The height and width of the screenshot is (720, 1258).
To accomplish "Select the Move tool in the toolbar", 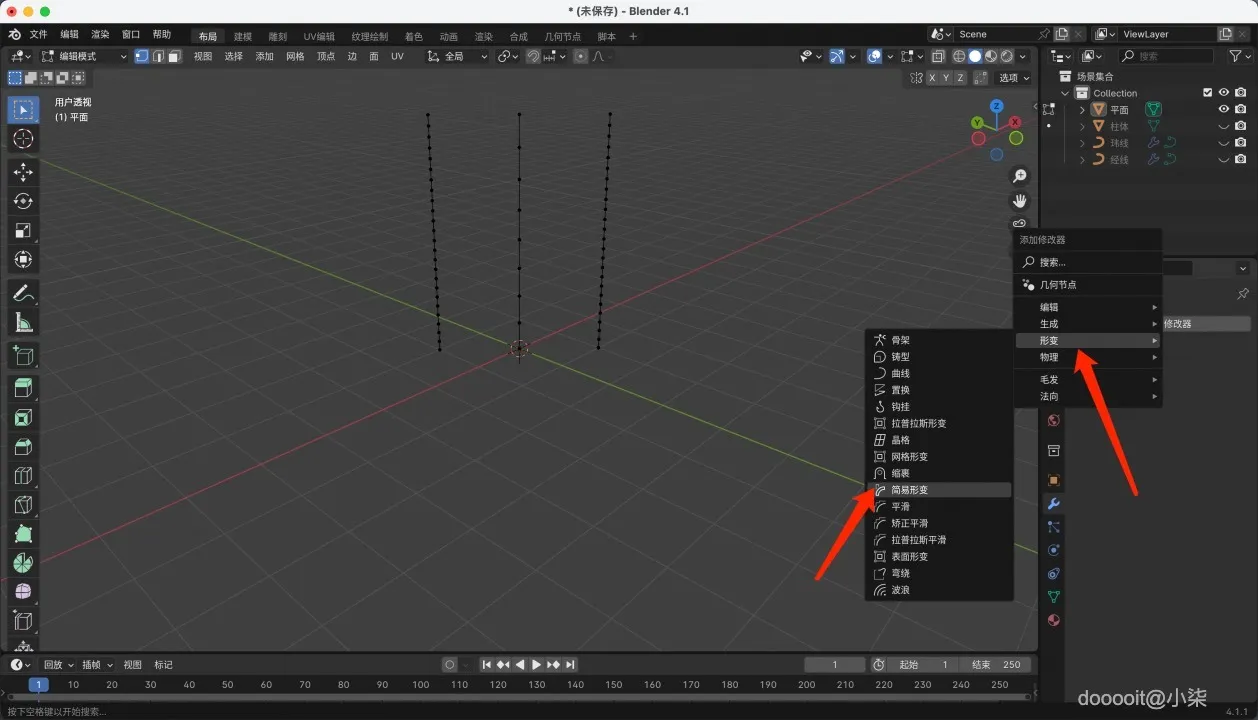I will (x=23, y=173).
